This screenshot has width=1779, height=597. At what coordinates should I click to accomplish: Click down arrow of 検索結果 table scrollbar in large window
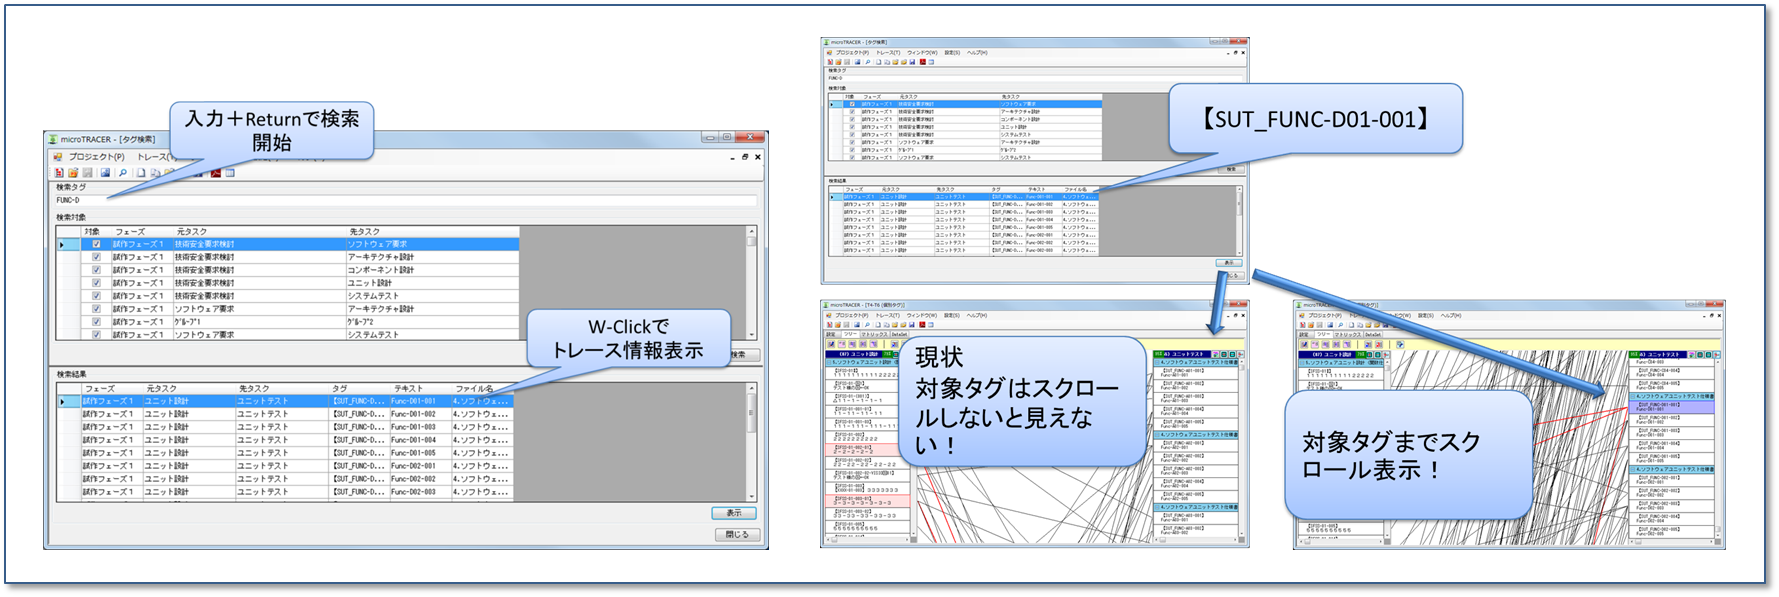coord(751,496)
